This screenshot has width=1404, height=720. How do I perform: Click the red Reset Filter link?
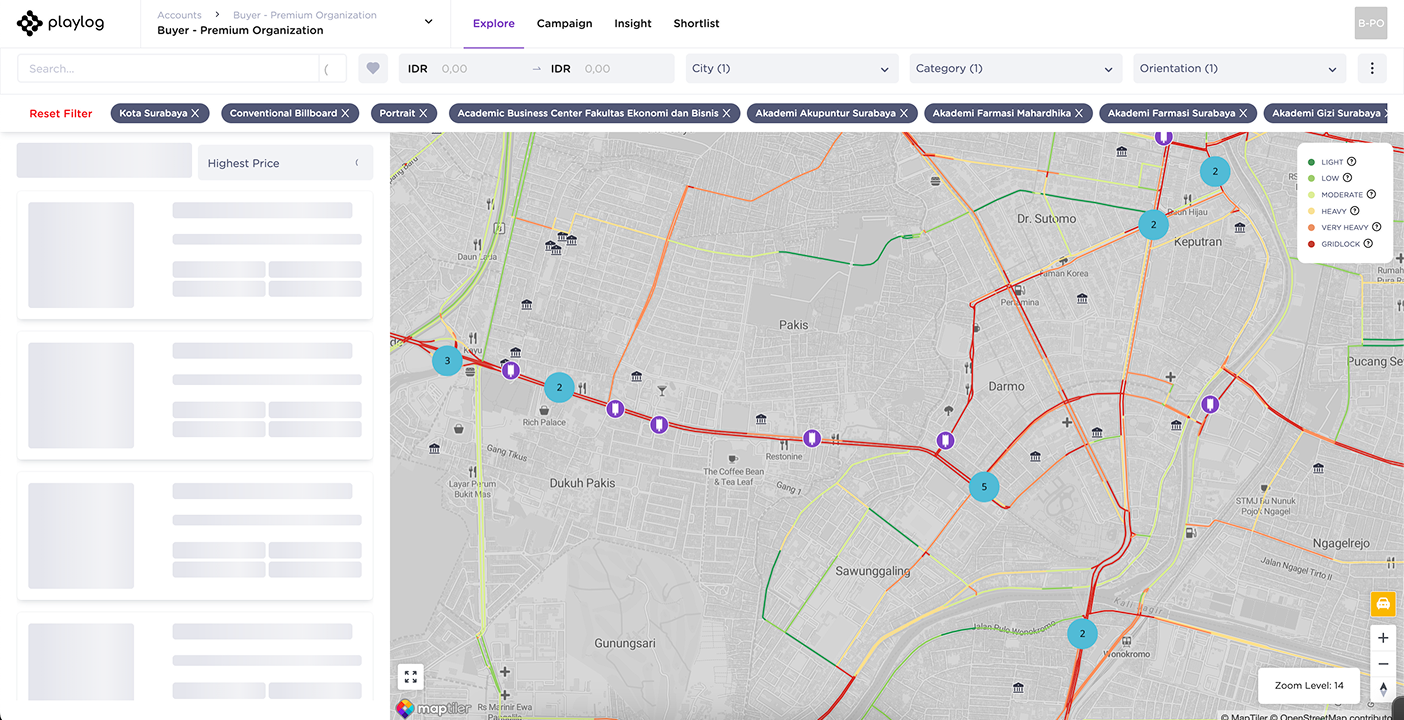[61, 114]
